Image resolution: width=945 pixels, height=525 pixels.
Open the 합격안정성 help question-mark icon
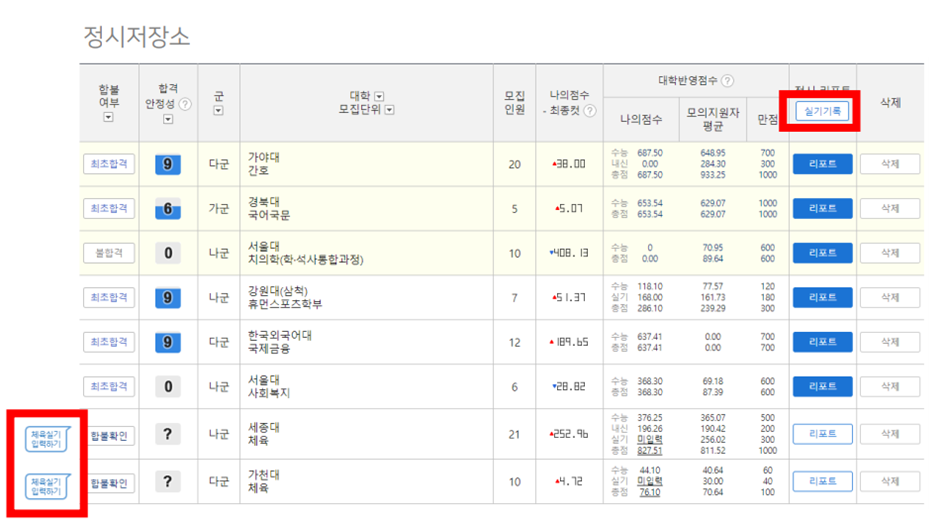click(x=186, y=104)
